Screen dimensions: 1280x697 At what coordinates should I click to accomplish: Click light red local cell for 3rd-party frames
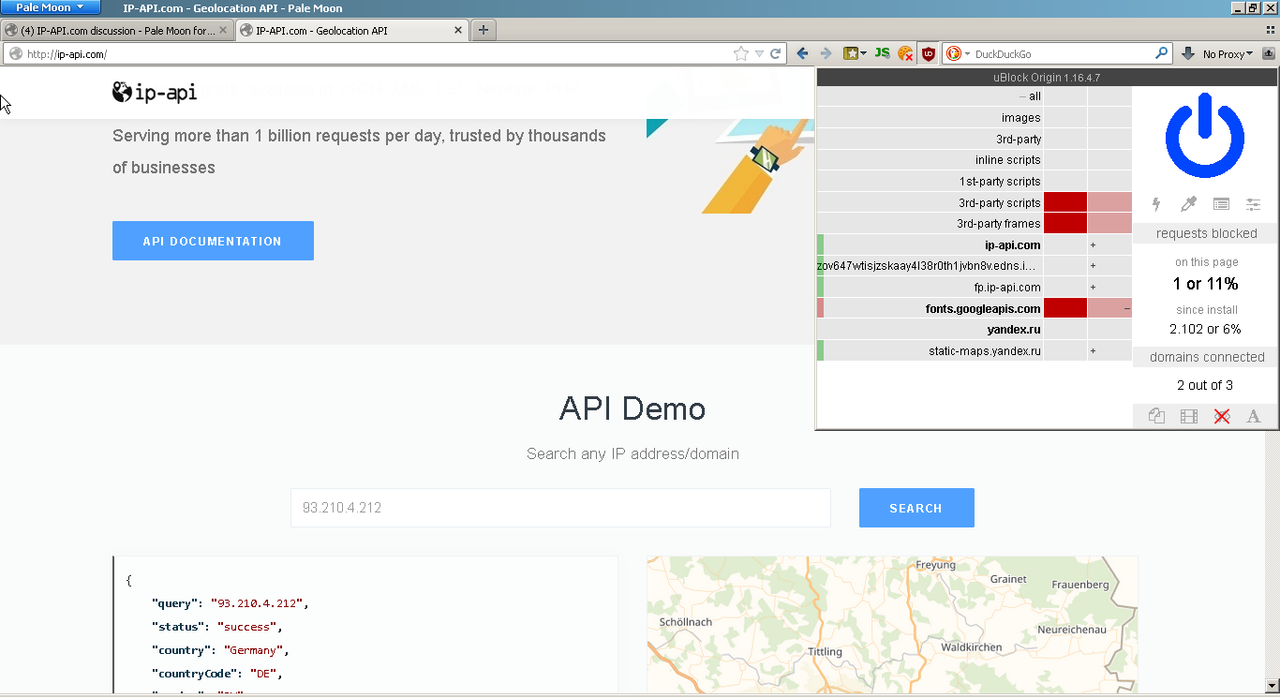[1110, 223]
